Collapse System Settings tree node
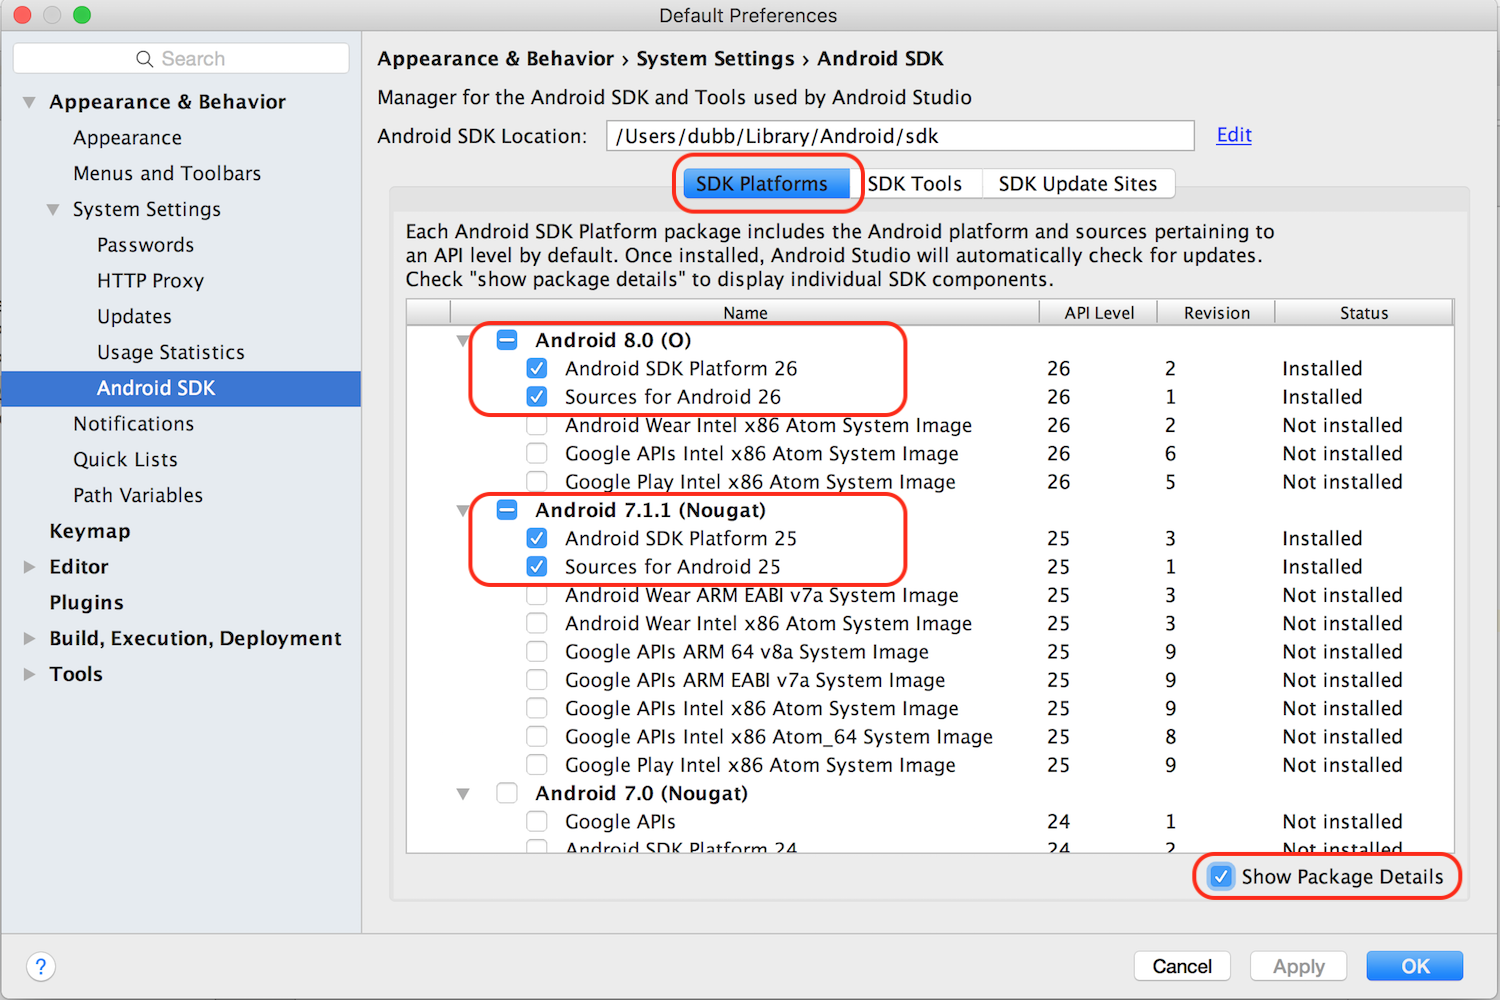The image size is (1500, 1000). pos(53,209)
